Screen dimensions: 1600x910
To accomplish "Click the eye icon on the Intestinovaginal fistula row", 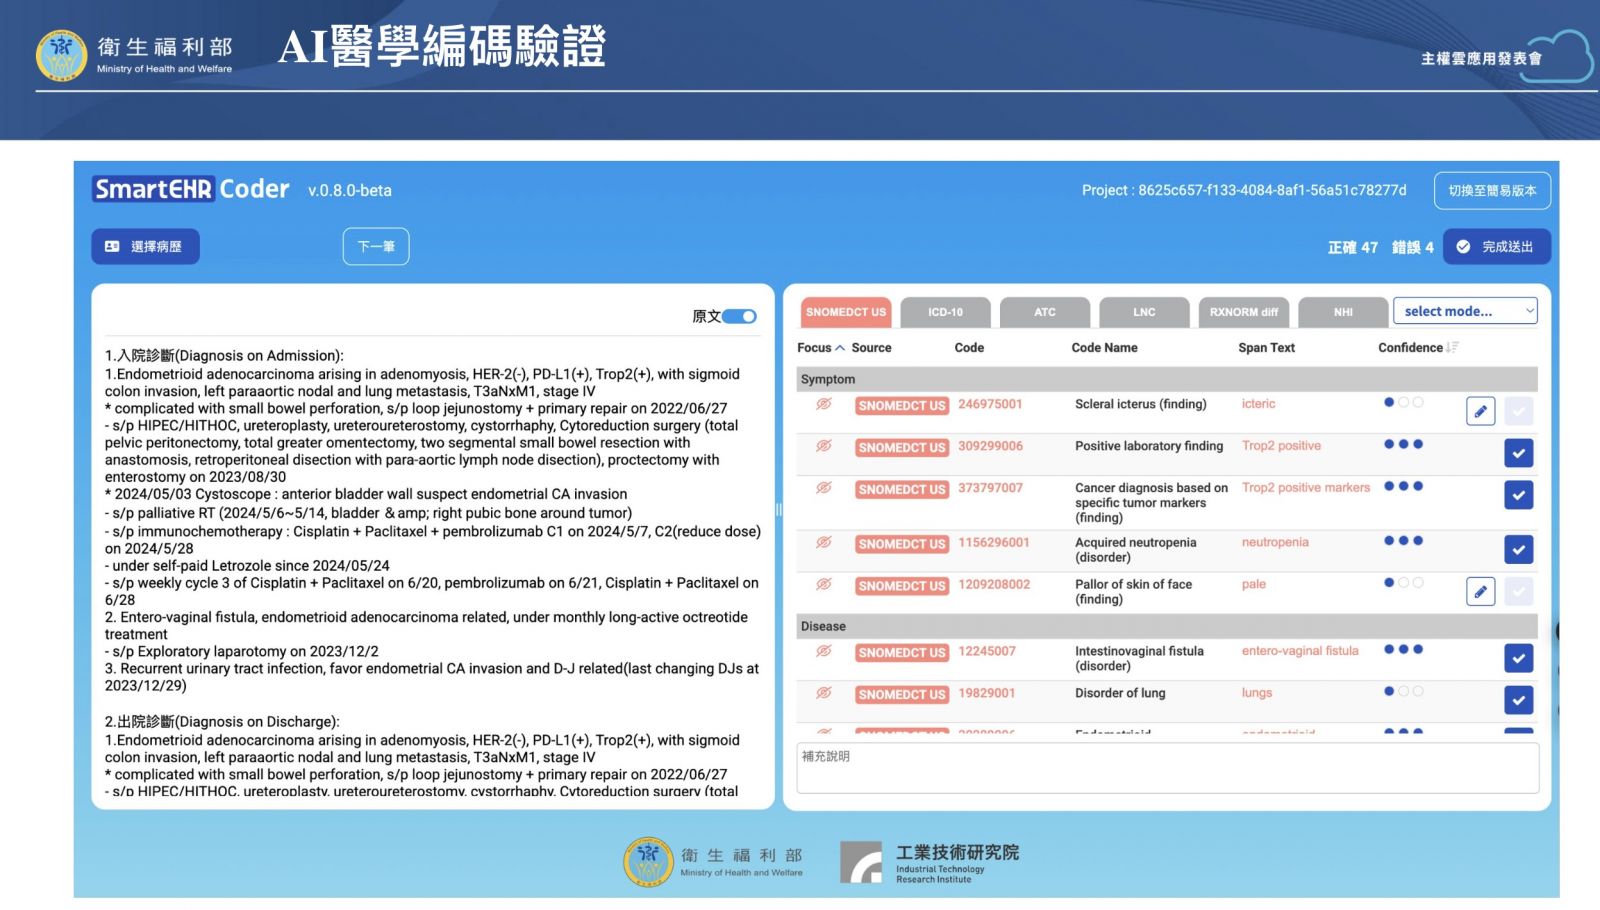I will 823,651.
